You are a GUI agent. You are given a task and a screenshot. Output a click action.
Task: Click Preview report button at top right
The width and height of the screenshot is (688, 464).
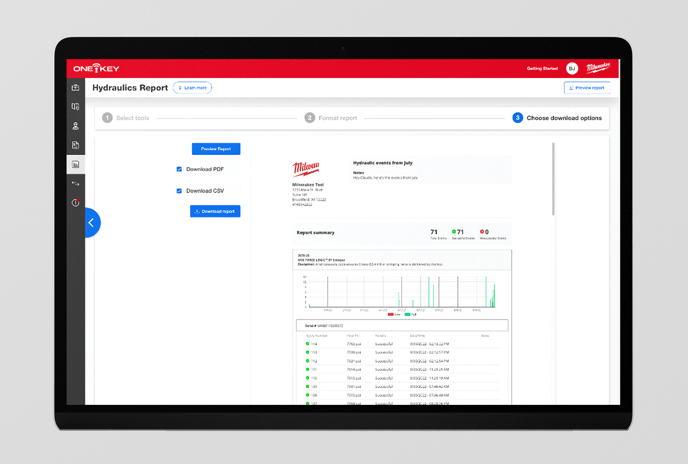point(587,88)
